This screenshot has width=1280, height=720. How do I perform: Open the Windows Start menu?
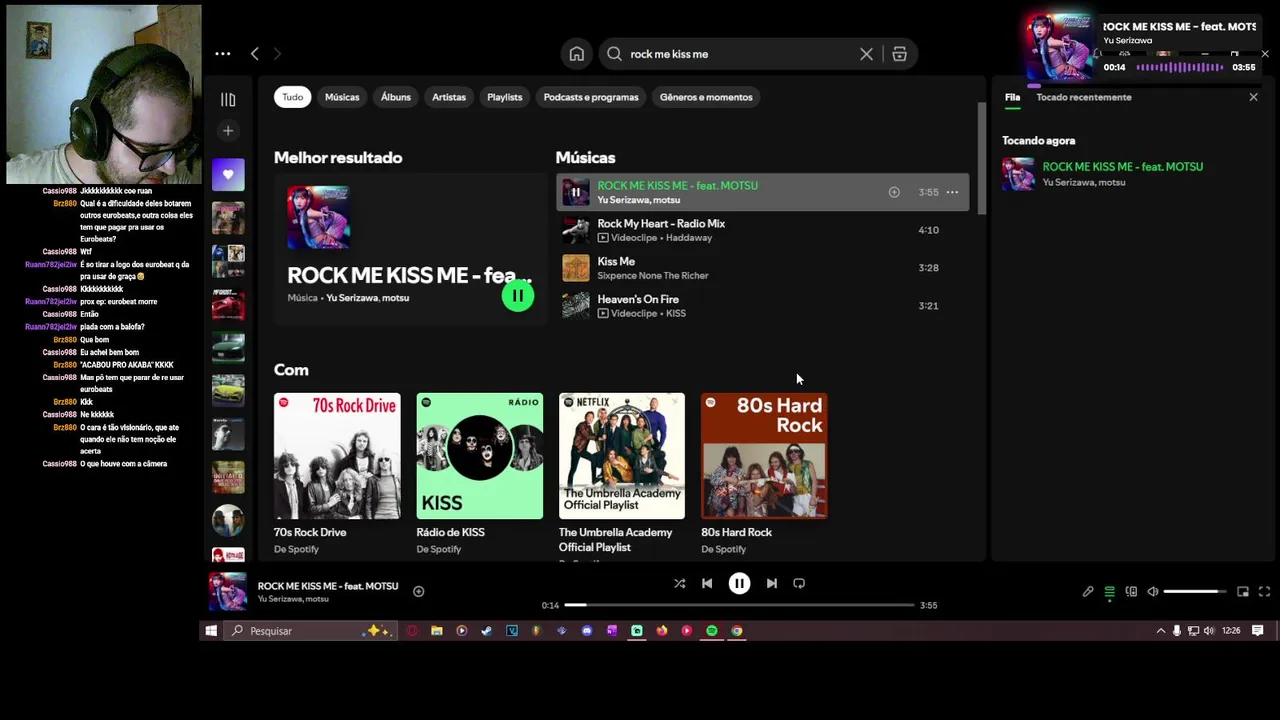pos(211,631)
